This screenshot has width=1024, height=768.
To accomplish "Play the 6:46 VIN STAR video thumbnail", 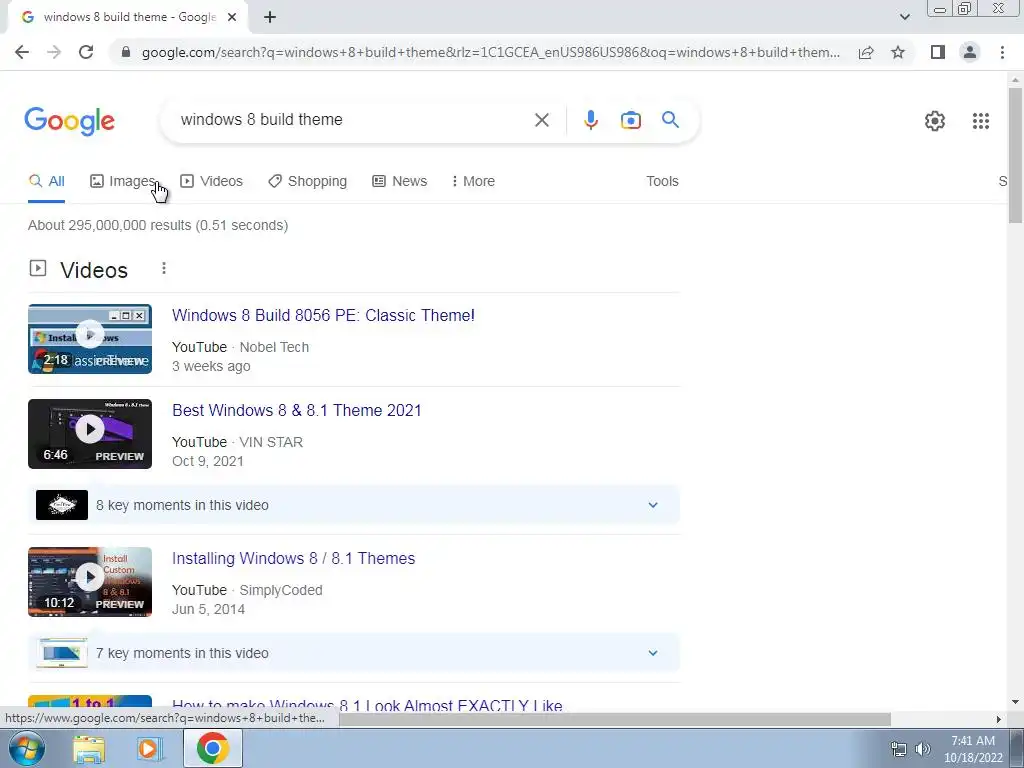I will click(90, 434).
